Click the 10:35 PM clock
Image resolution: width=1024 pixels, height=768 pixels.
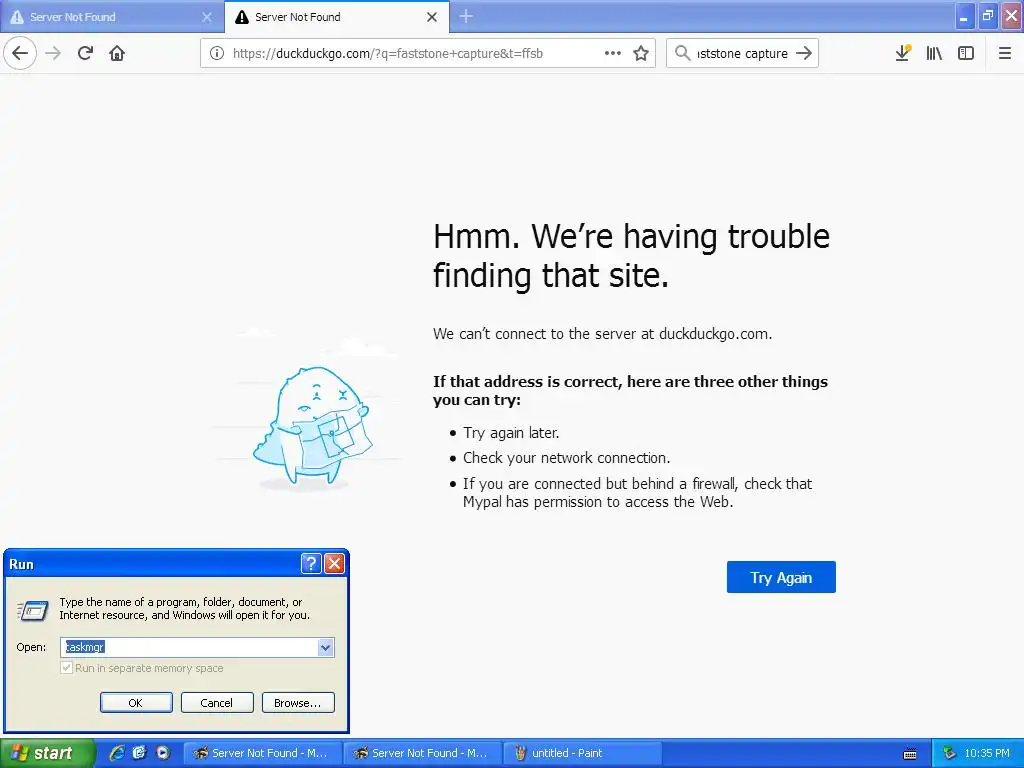click(x=987, y=753)
